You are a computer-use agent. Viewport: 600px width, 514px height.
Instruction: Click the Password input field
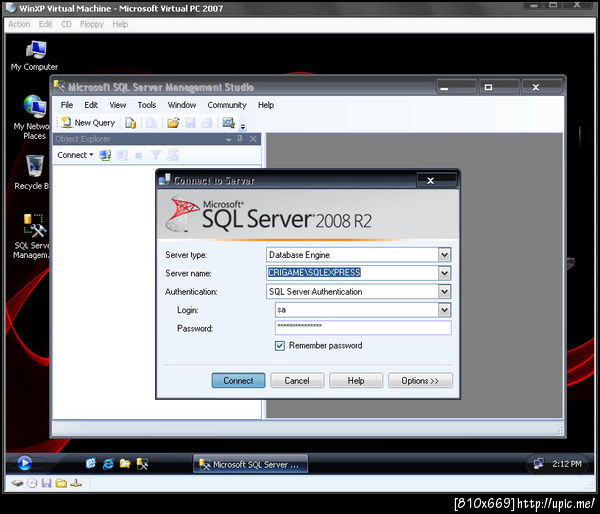tap(363, 328)
